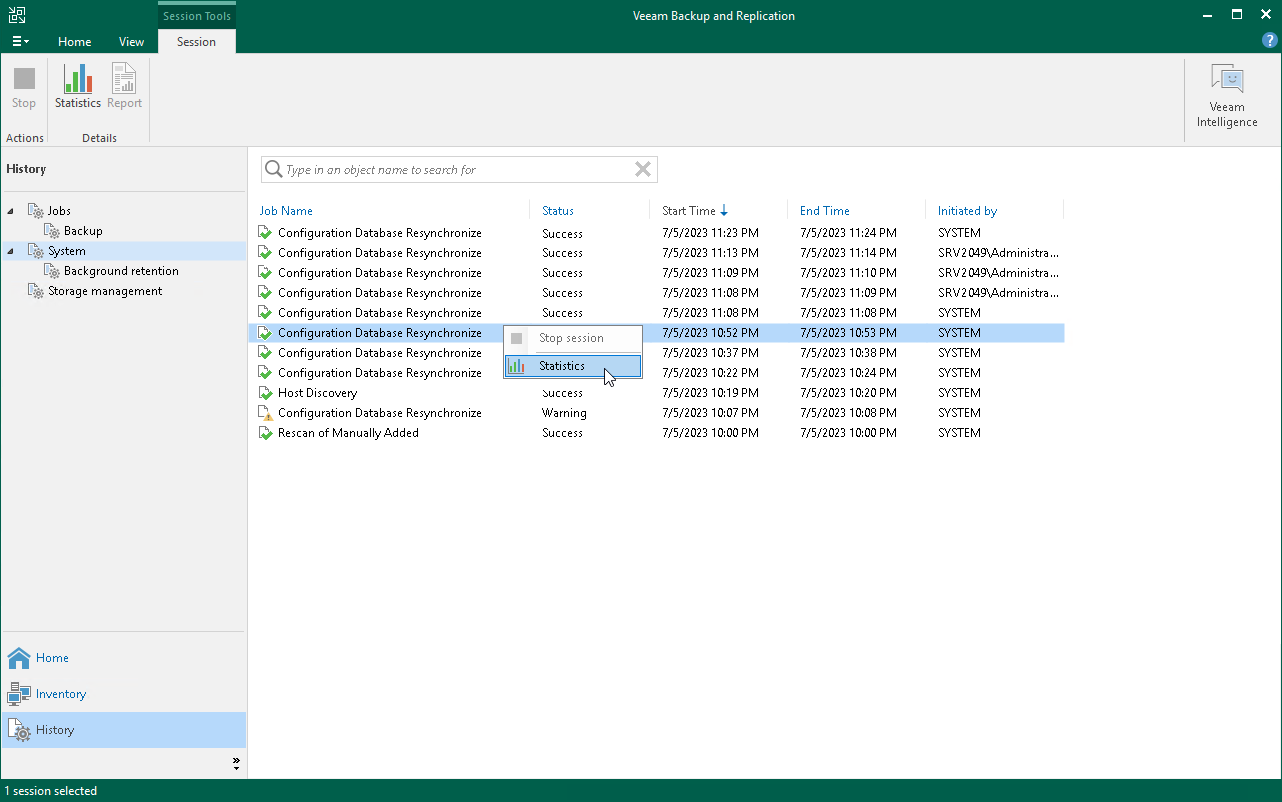Click the success icon of the 10:22 PM session
The height and width of the screenshot is (802, 1282).
265,373
